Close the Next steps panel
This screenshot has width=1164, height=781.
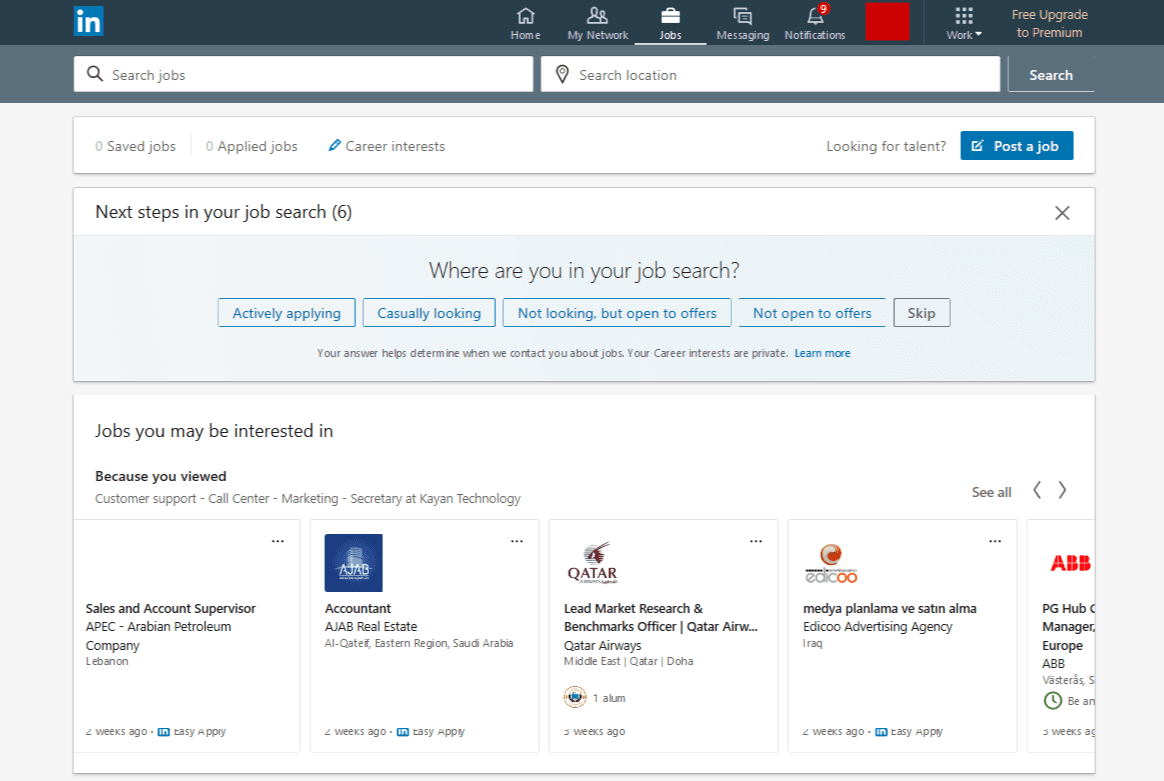pyautogui.click(x=1062, y=213)
